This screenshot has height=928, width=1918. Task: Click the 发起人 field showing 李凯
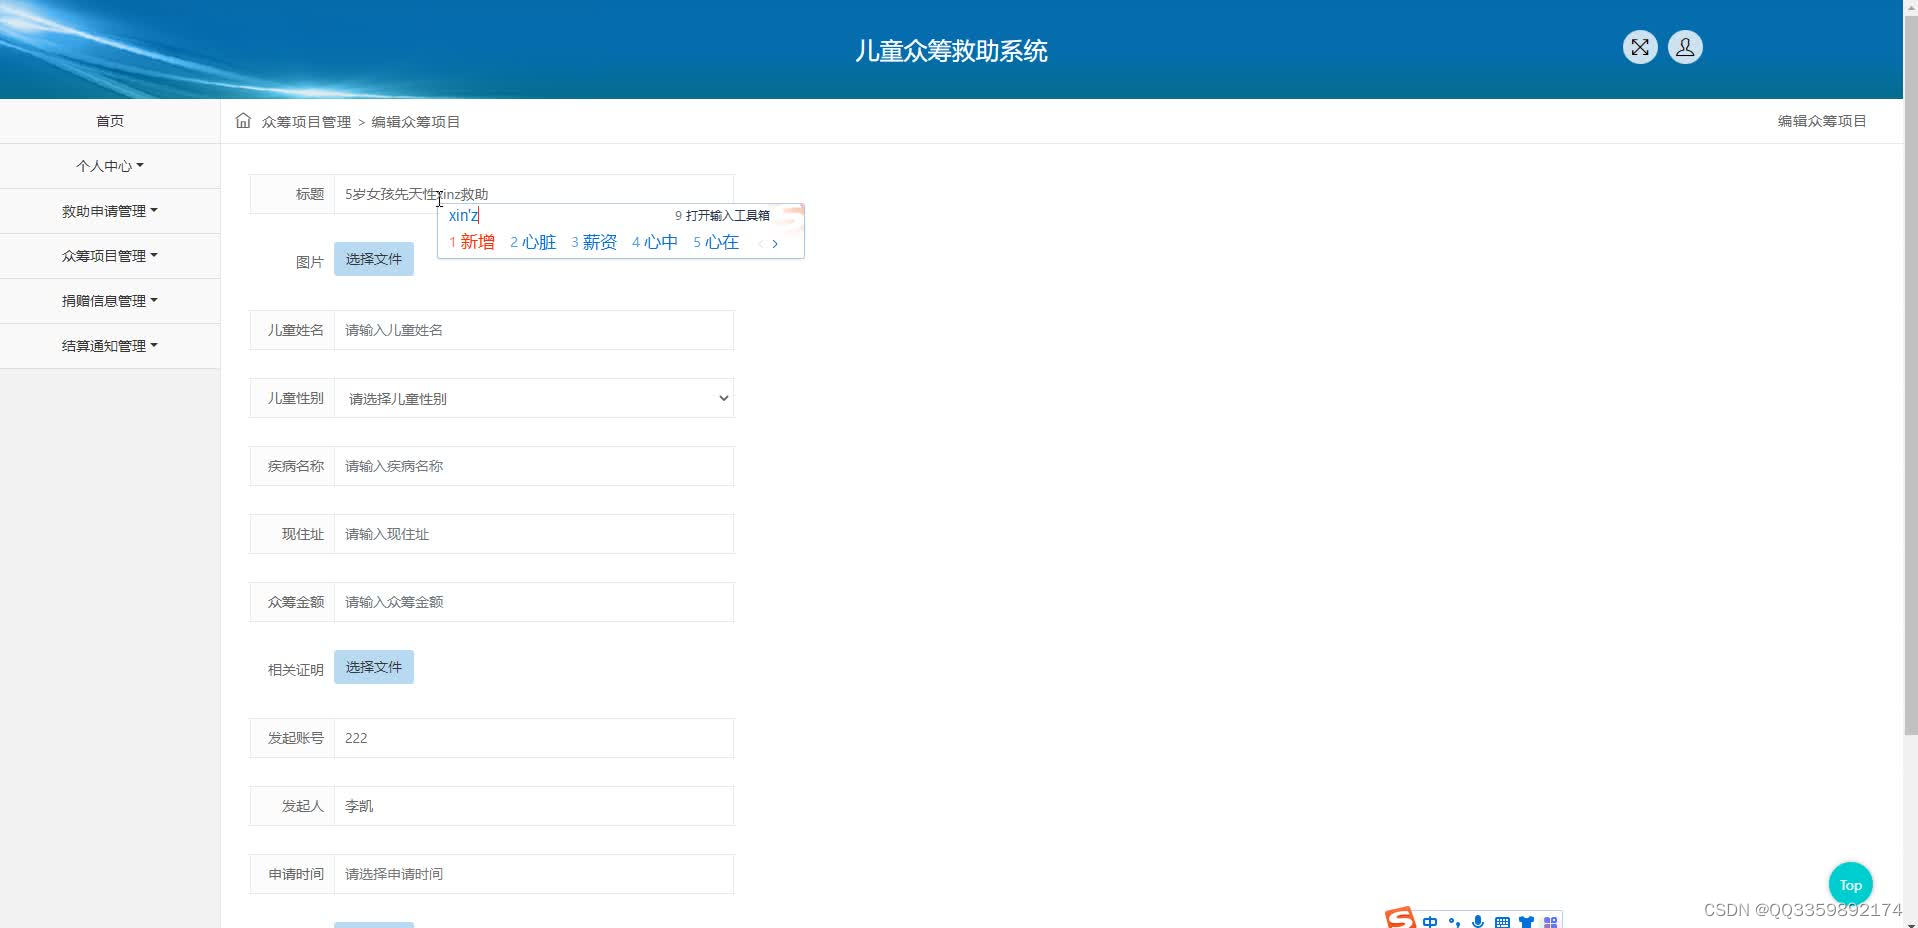534,806
